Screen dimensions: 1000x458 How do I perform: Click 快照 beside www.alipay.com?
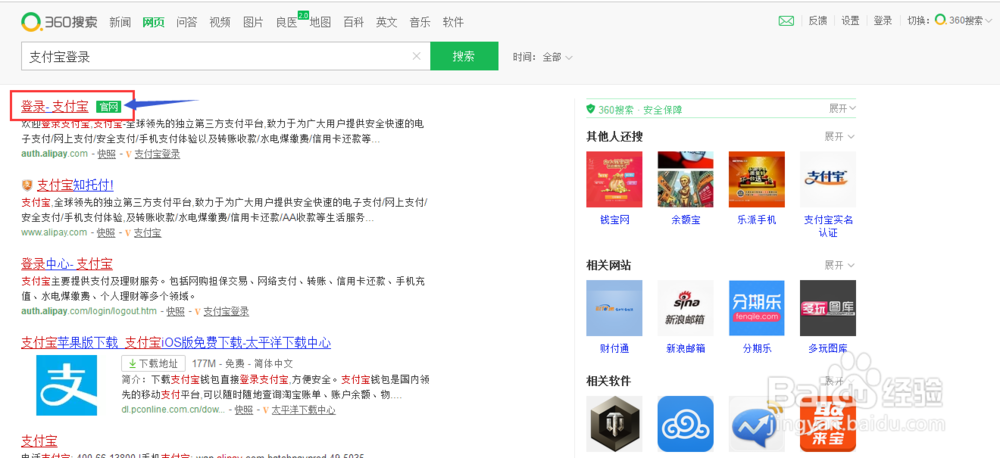(106, 233)
